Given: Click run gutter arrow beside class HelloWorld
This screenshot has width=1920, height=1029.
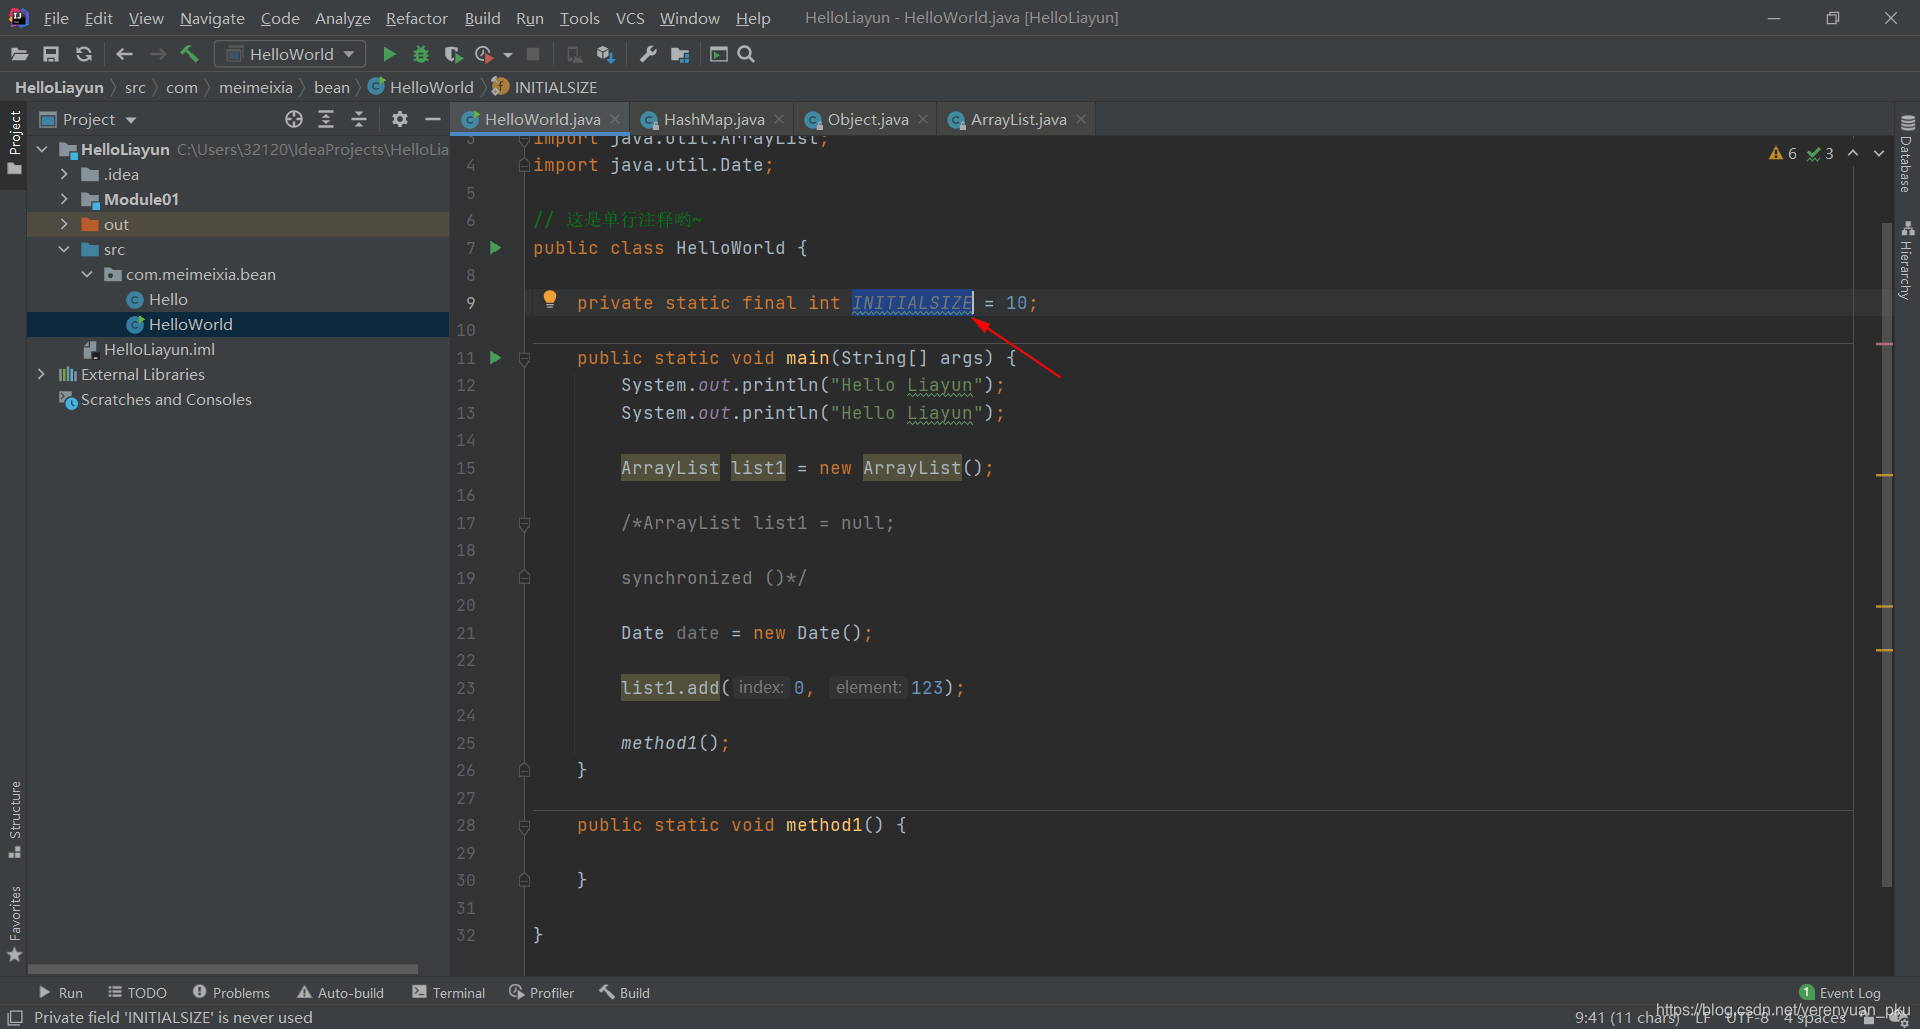Looking at the screenshot, I should [495, 247].
